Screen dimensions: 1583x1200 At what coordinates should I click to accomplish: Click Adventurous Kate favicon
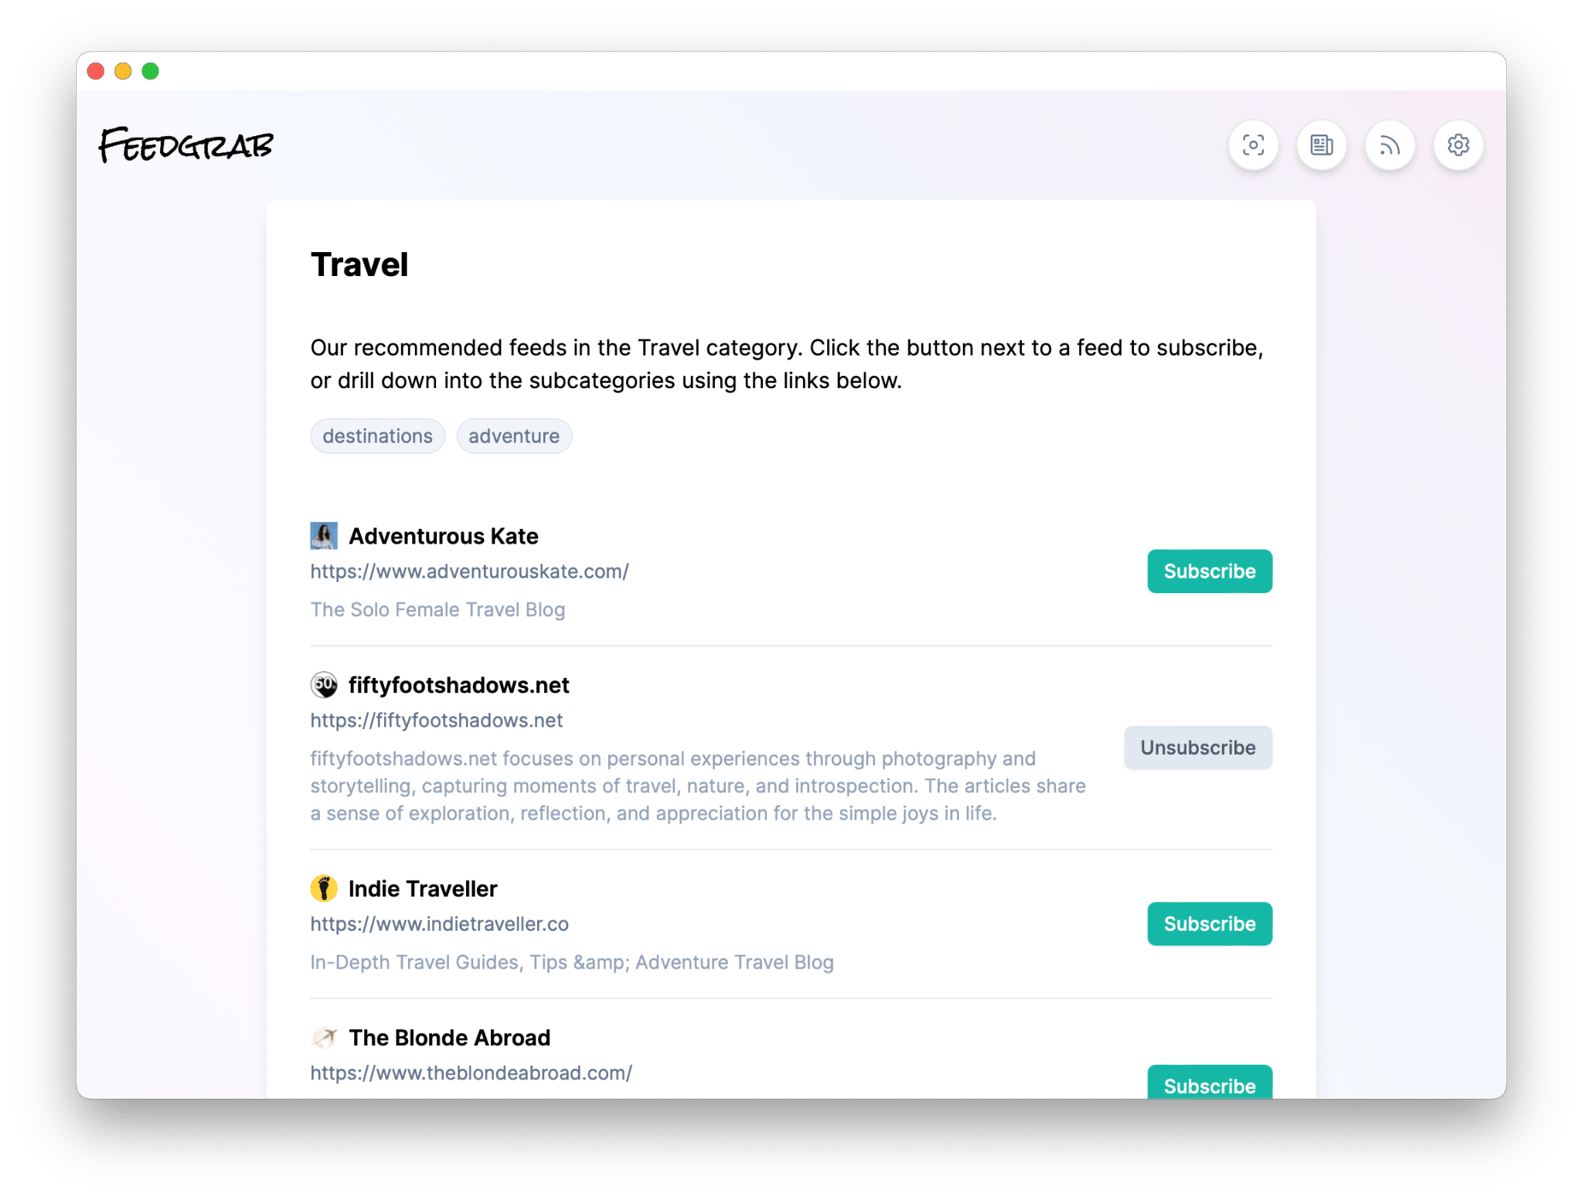coord(324,536)
